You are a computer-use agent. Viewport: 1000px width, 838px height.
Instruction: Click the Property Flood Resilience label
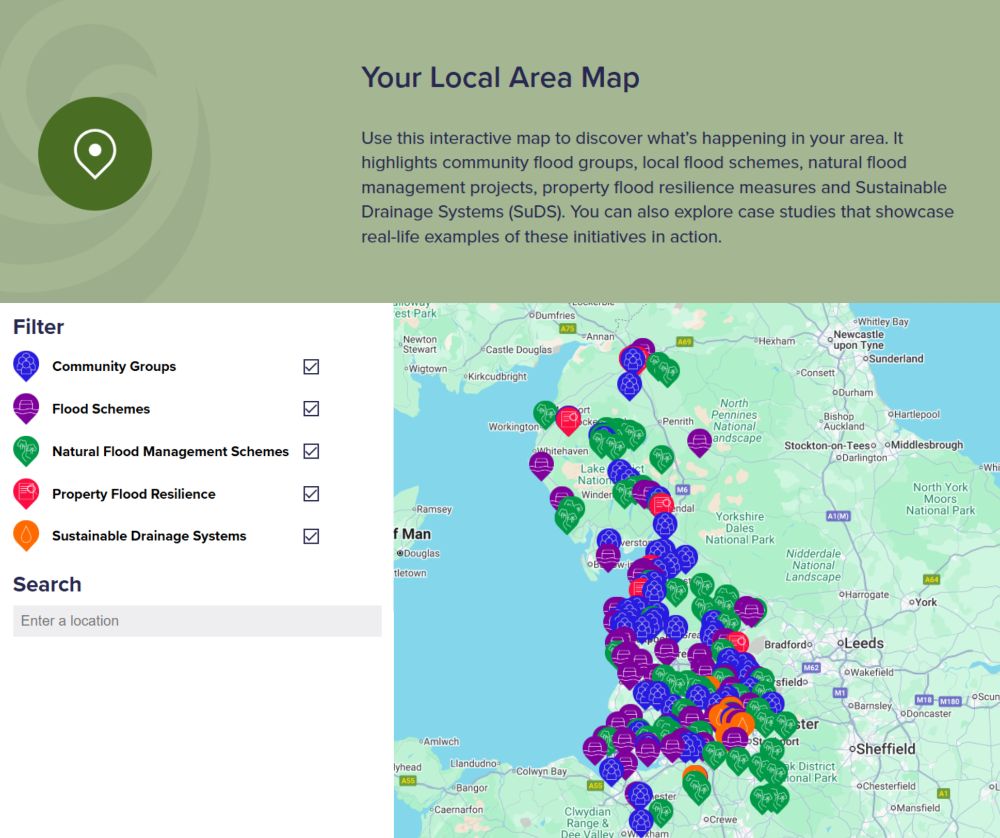click(134, 494)
